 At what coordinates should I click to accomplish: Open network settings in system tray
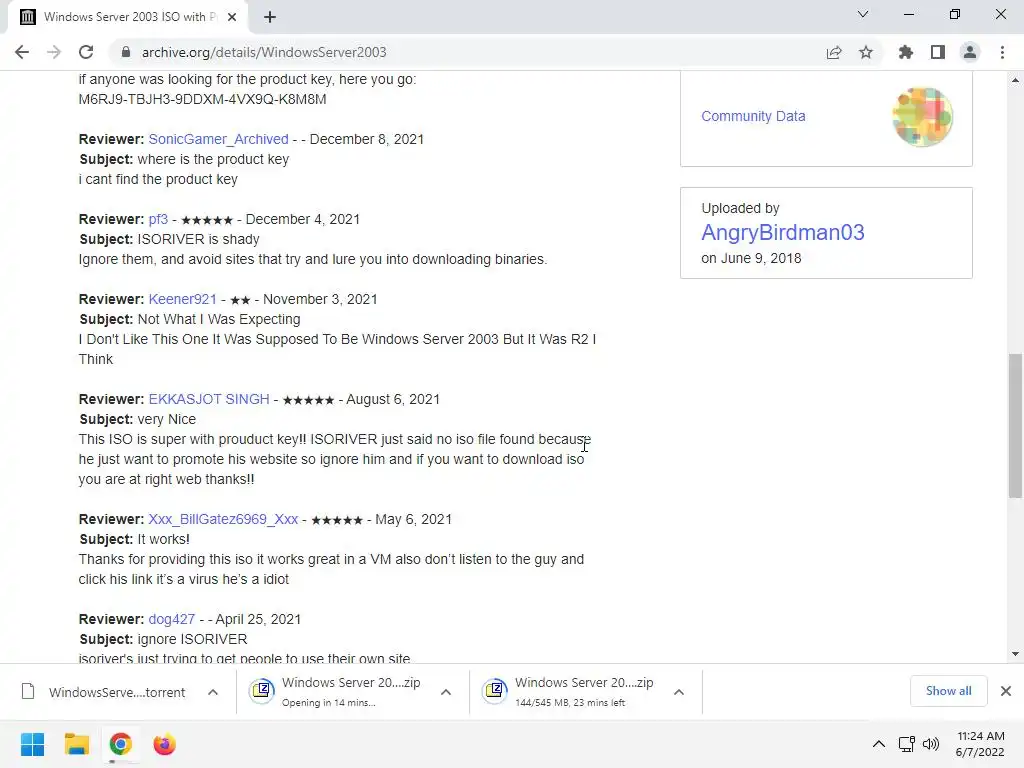906,744
